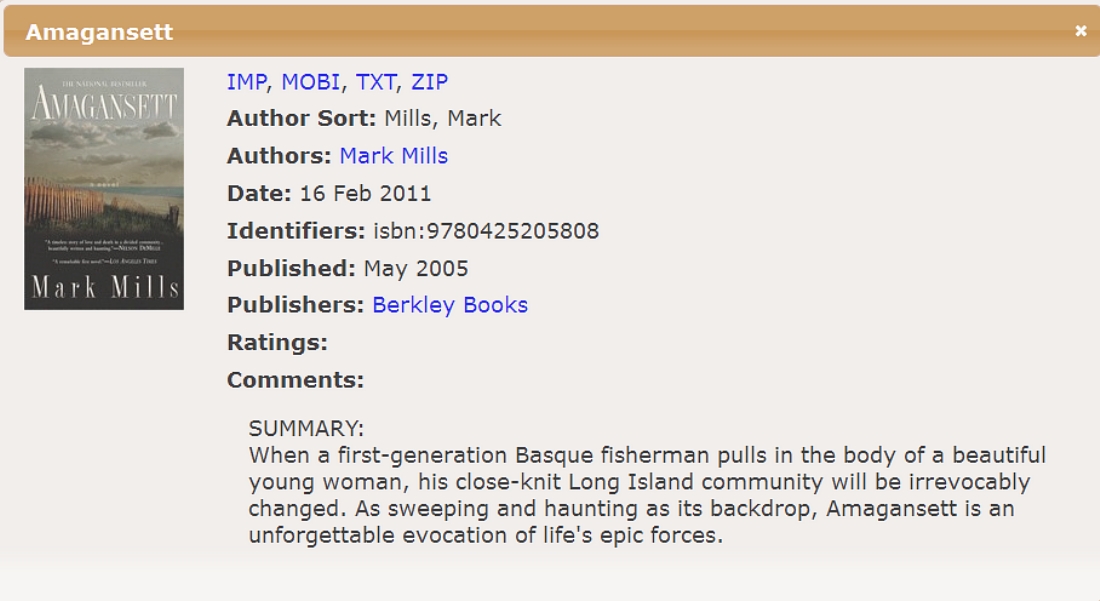Click the Basque fisherman summary paragraph

(647, 495)
